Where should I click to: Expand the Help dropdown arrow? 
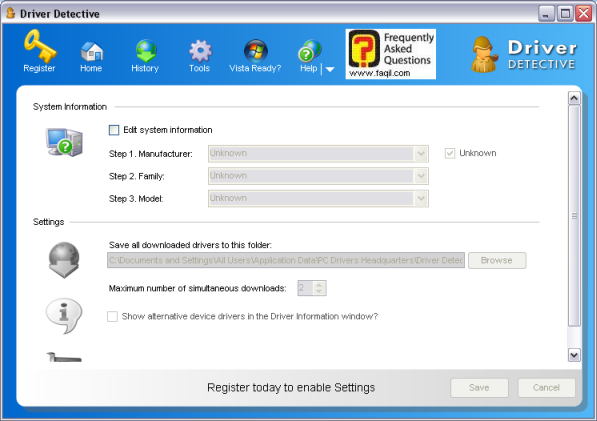(330, 69)
